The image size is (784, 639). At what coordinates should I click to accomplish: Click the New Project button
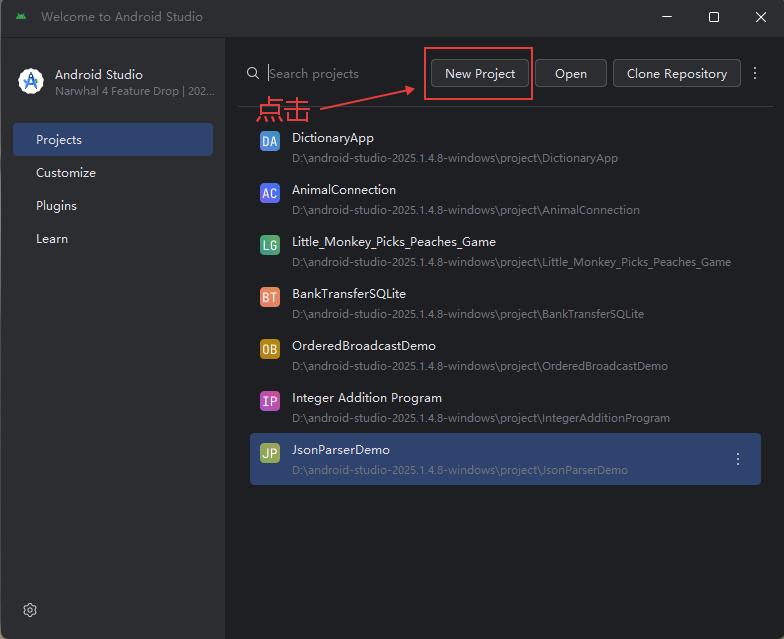pos(480,74)
